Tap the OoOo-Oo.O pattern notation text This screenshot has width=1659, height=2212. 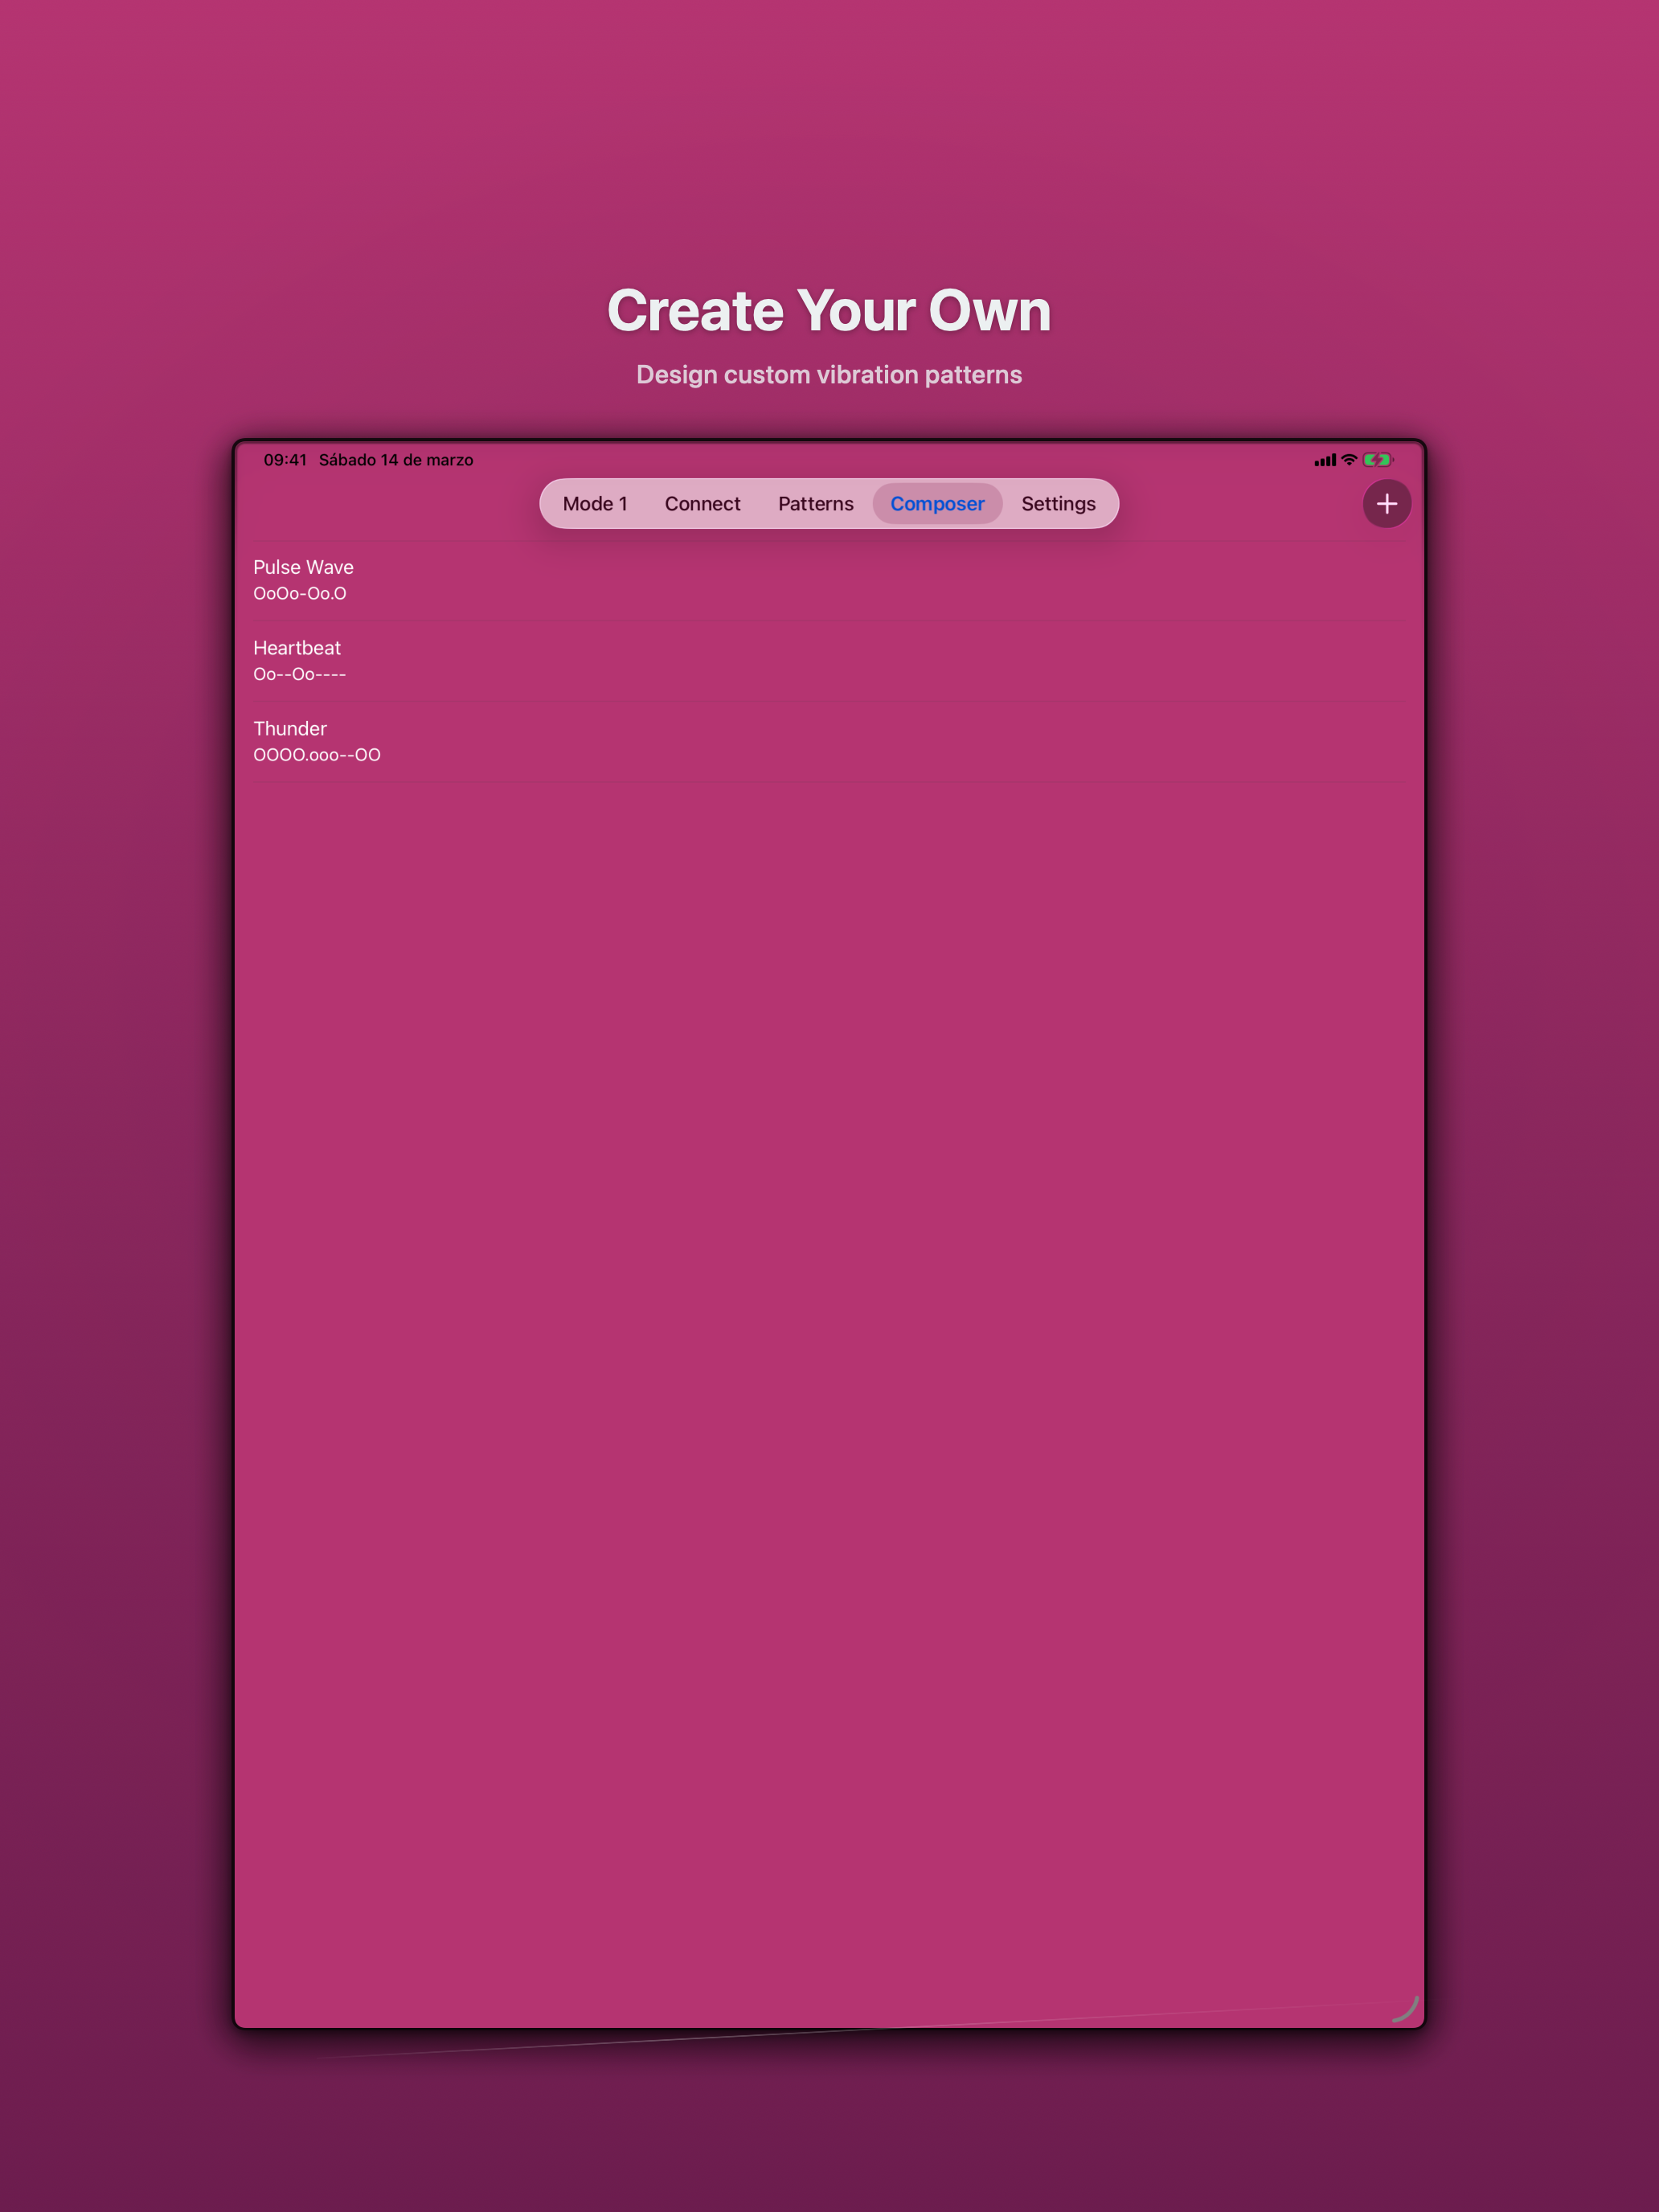300,593
